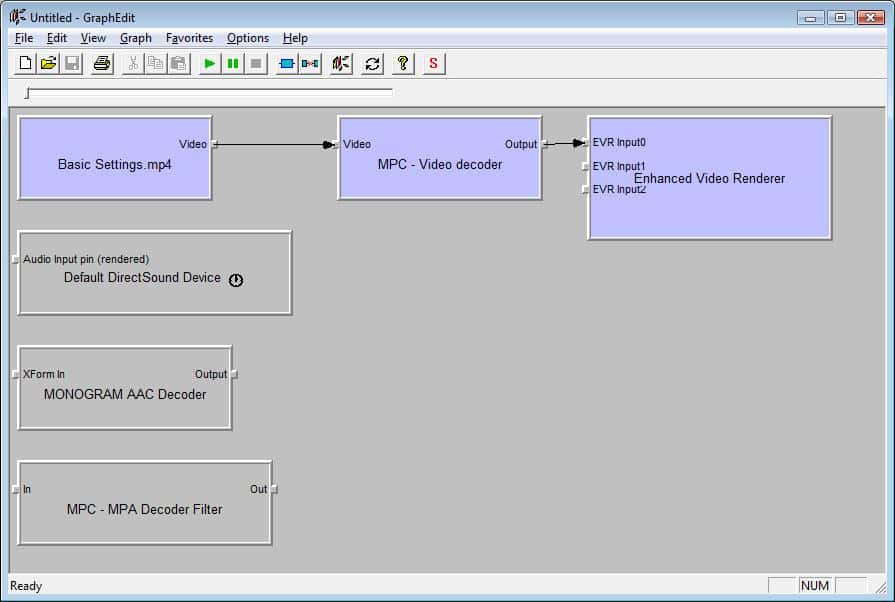Screen dimensions: 895x602
Task: Click the yellow Help question mark icon
Action: pos(402,64)
